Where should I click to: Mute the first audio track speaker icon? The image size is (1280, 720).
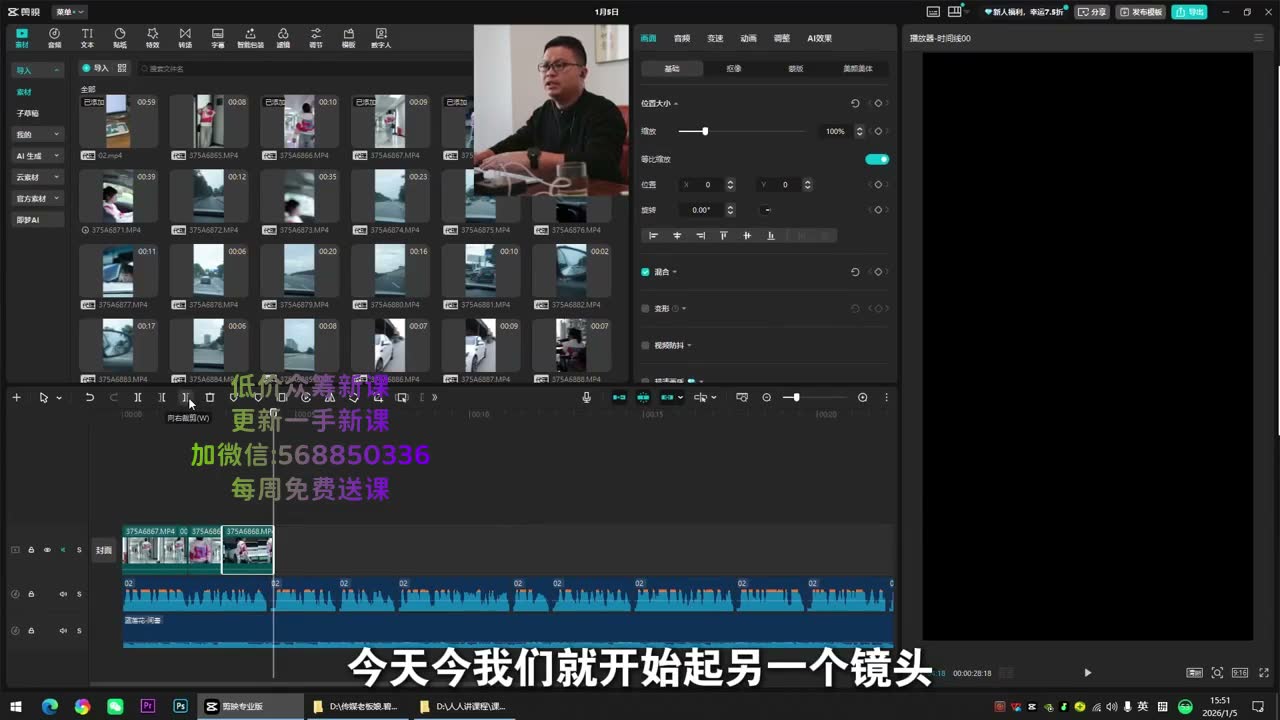pos(63,594)
